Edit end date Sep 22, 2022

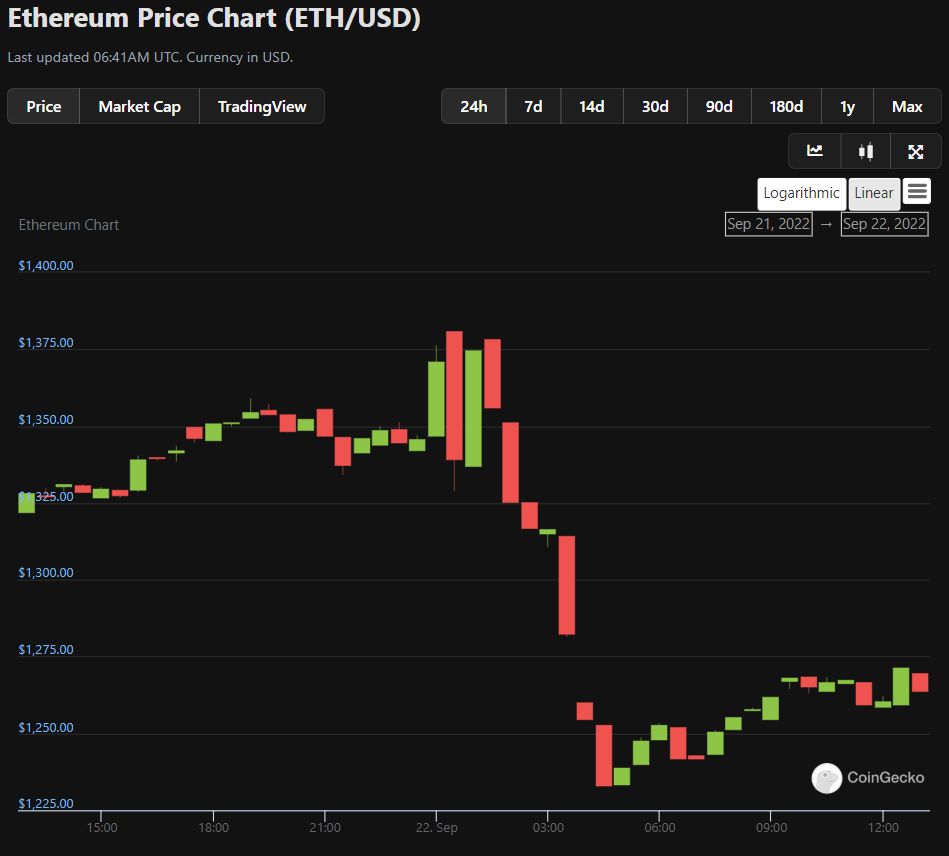[x=884, y=224]
